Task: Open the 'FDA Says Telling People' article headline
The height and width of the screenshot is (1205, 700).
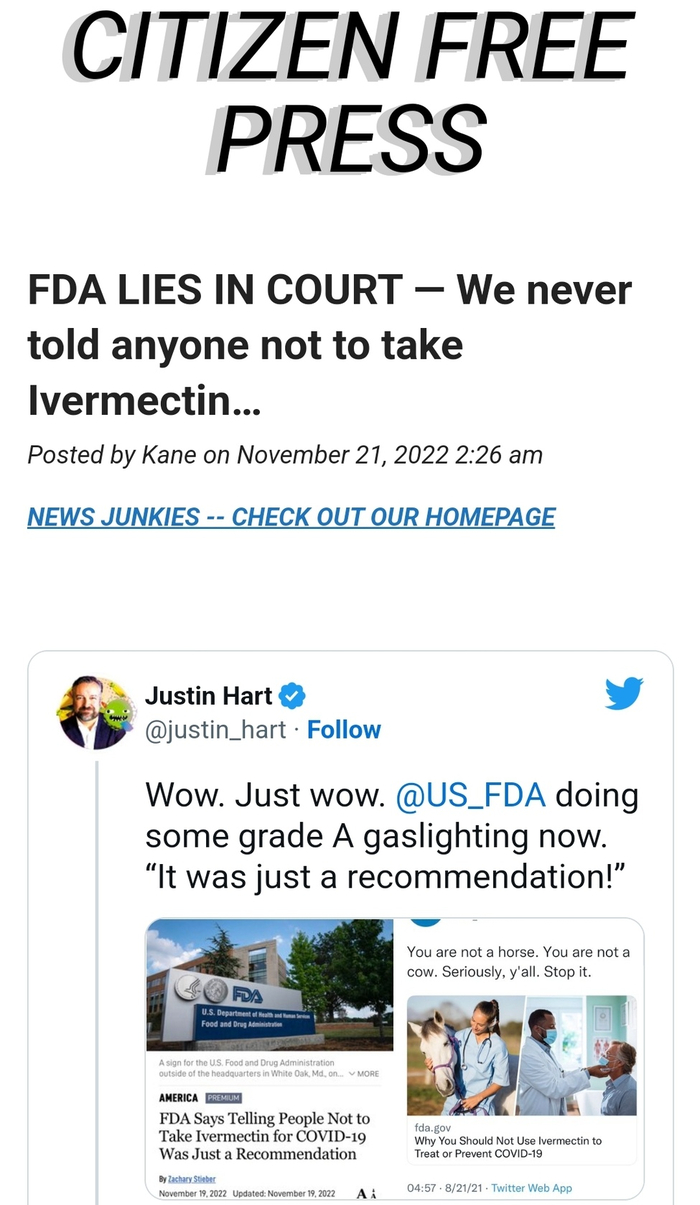Action: (x=264, y=1135)
